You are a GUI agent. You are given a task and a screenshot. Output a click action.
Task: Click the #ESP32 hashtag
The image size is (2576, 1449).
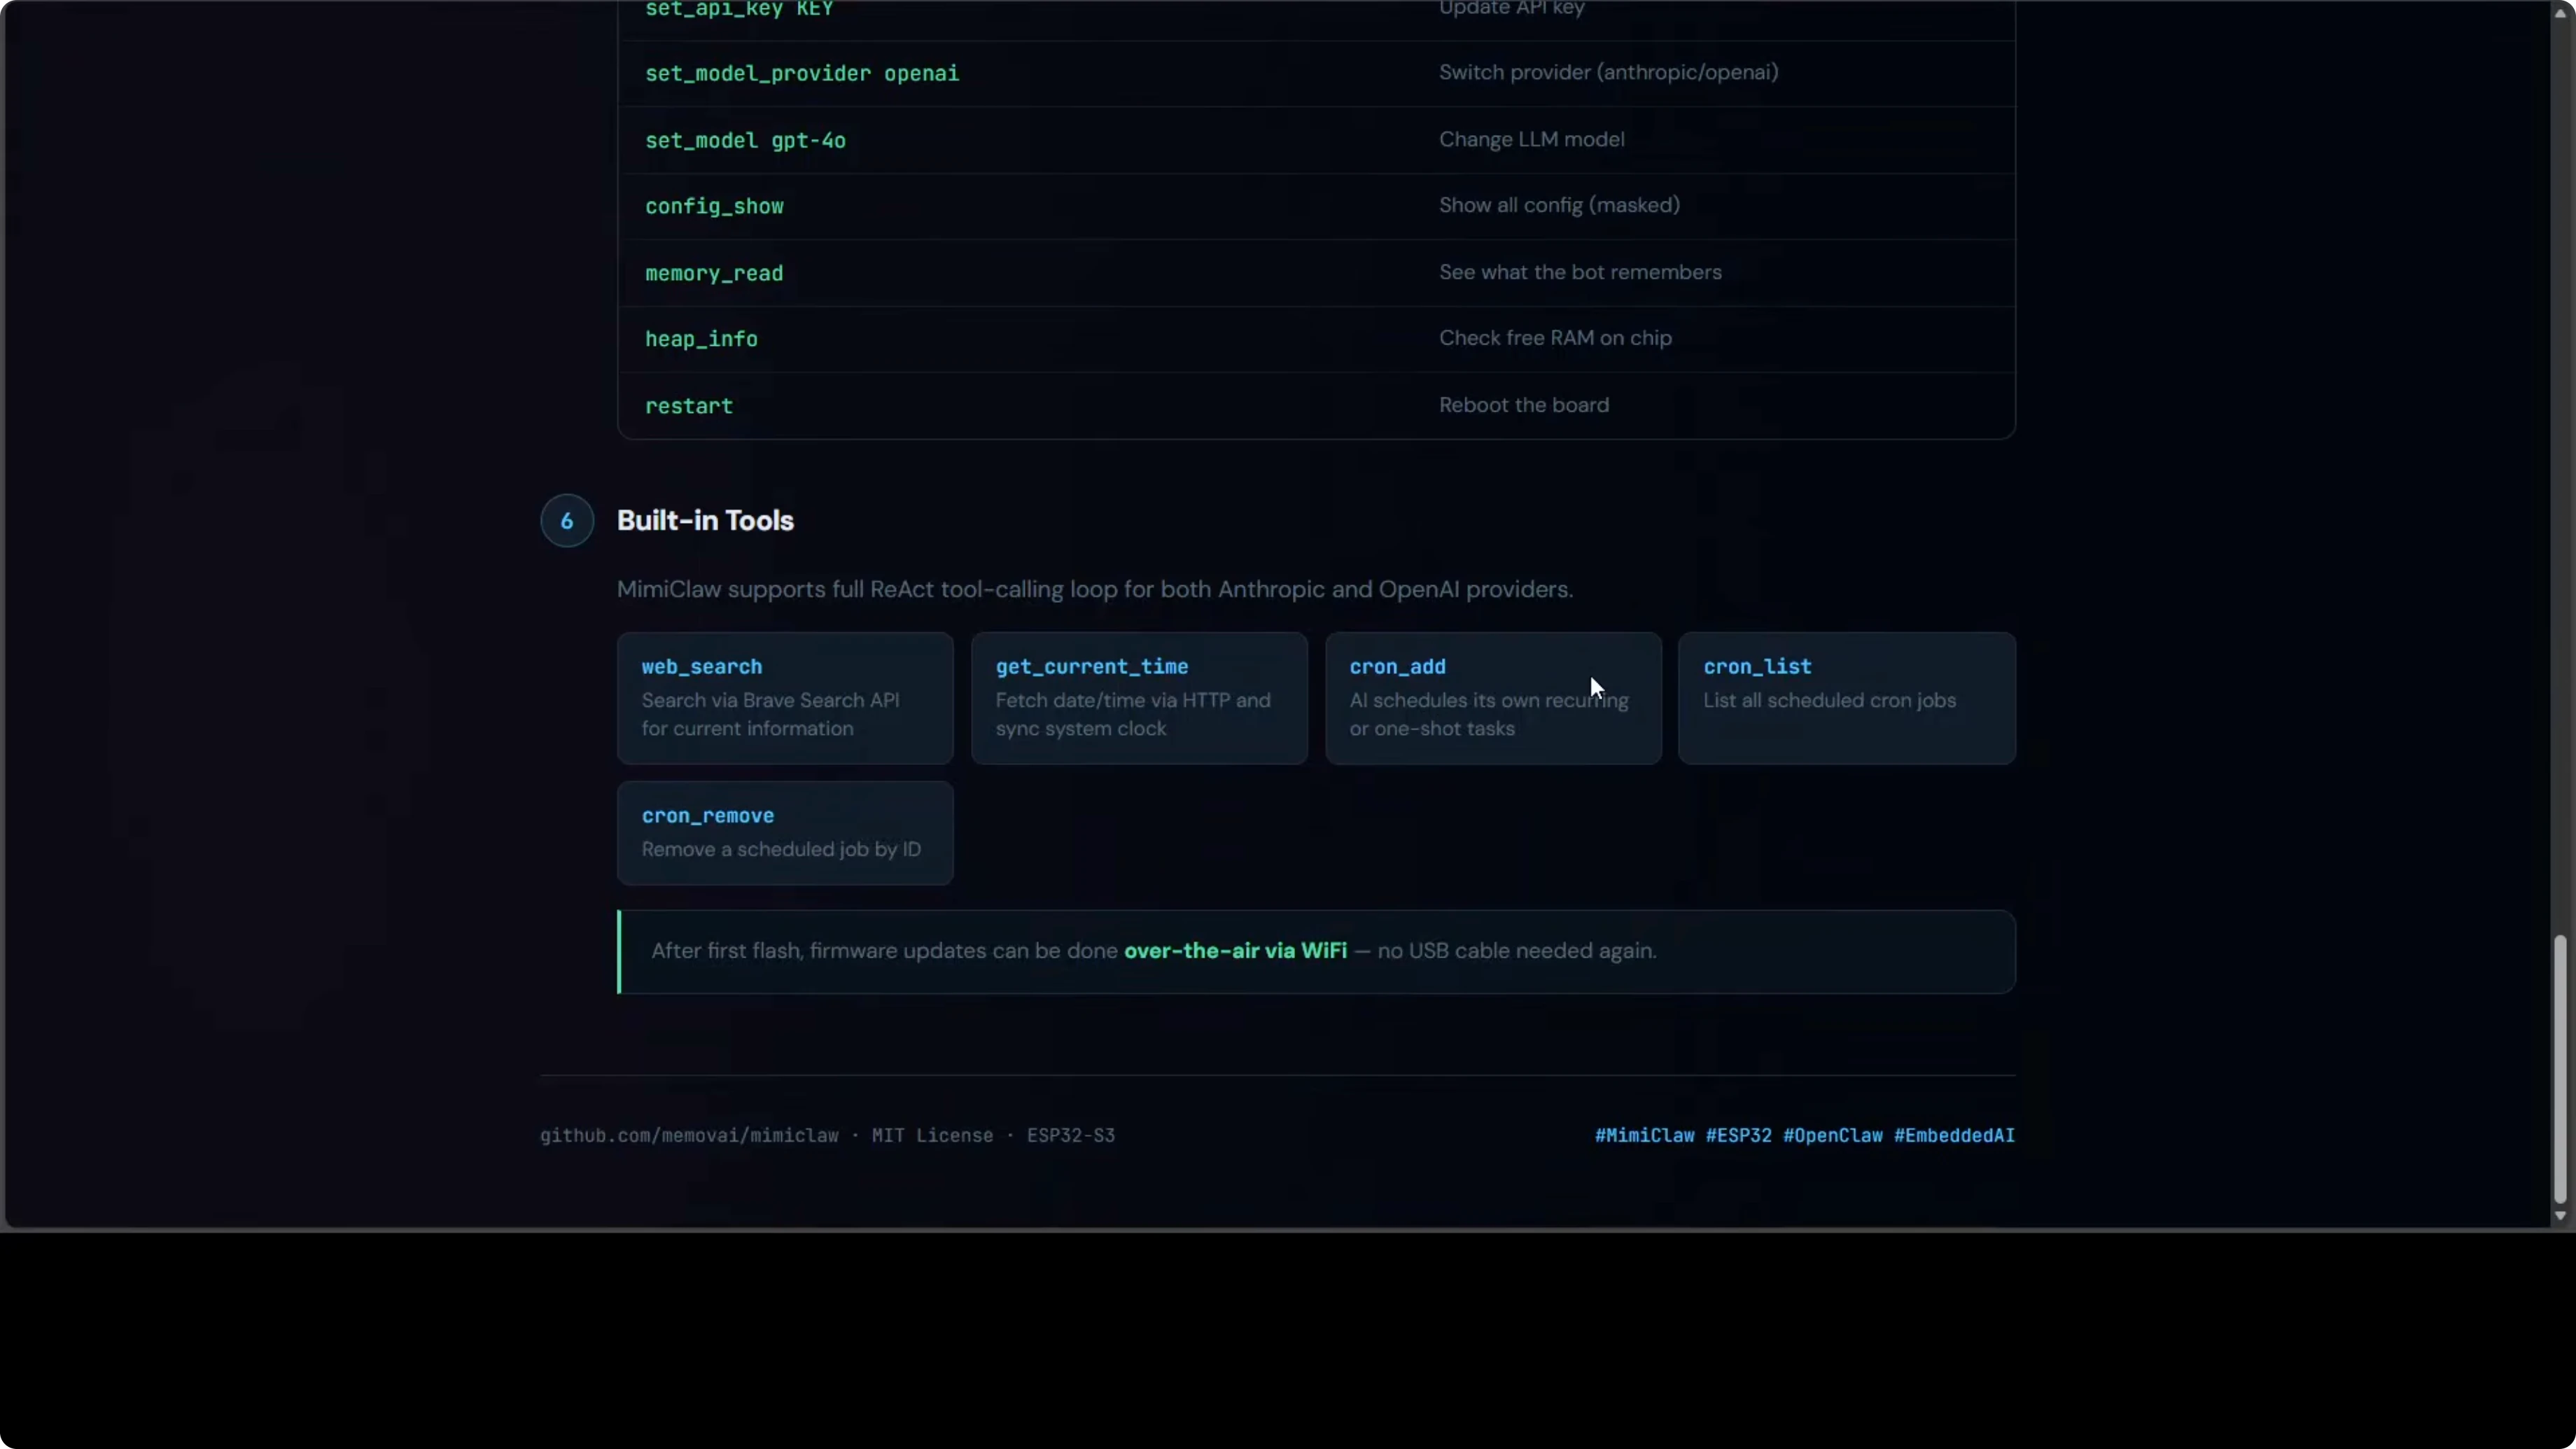(1738, 1135)
